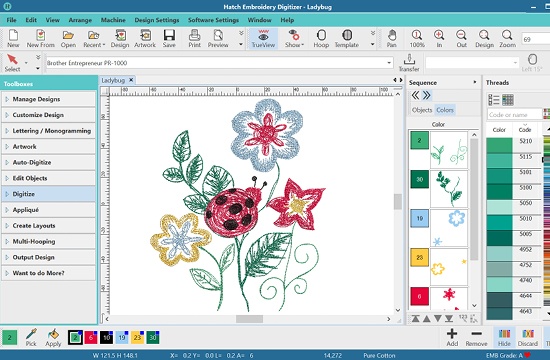Remove a color from the palette
This screenshot has height=360, width=550.
[x=476, y=338]
